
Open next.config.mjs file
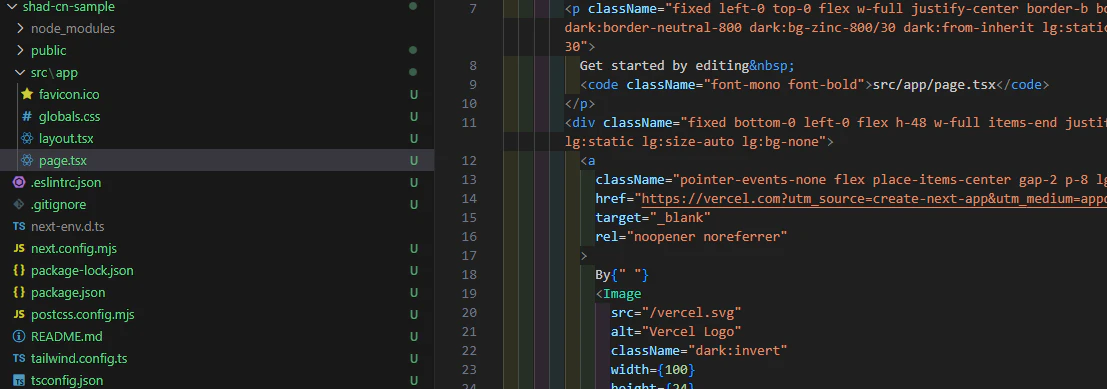point(74,248)
